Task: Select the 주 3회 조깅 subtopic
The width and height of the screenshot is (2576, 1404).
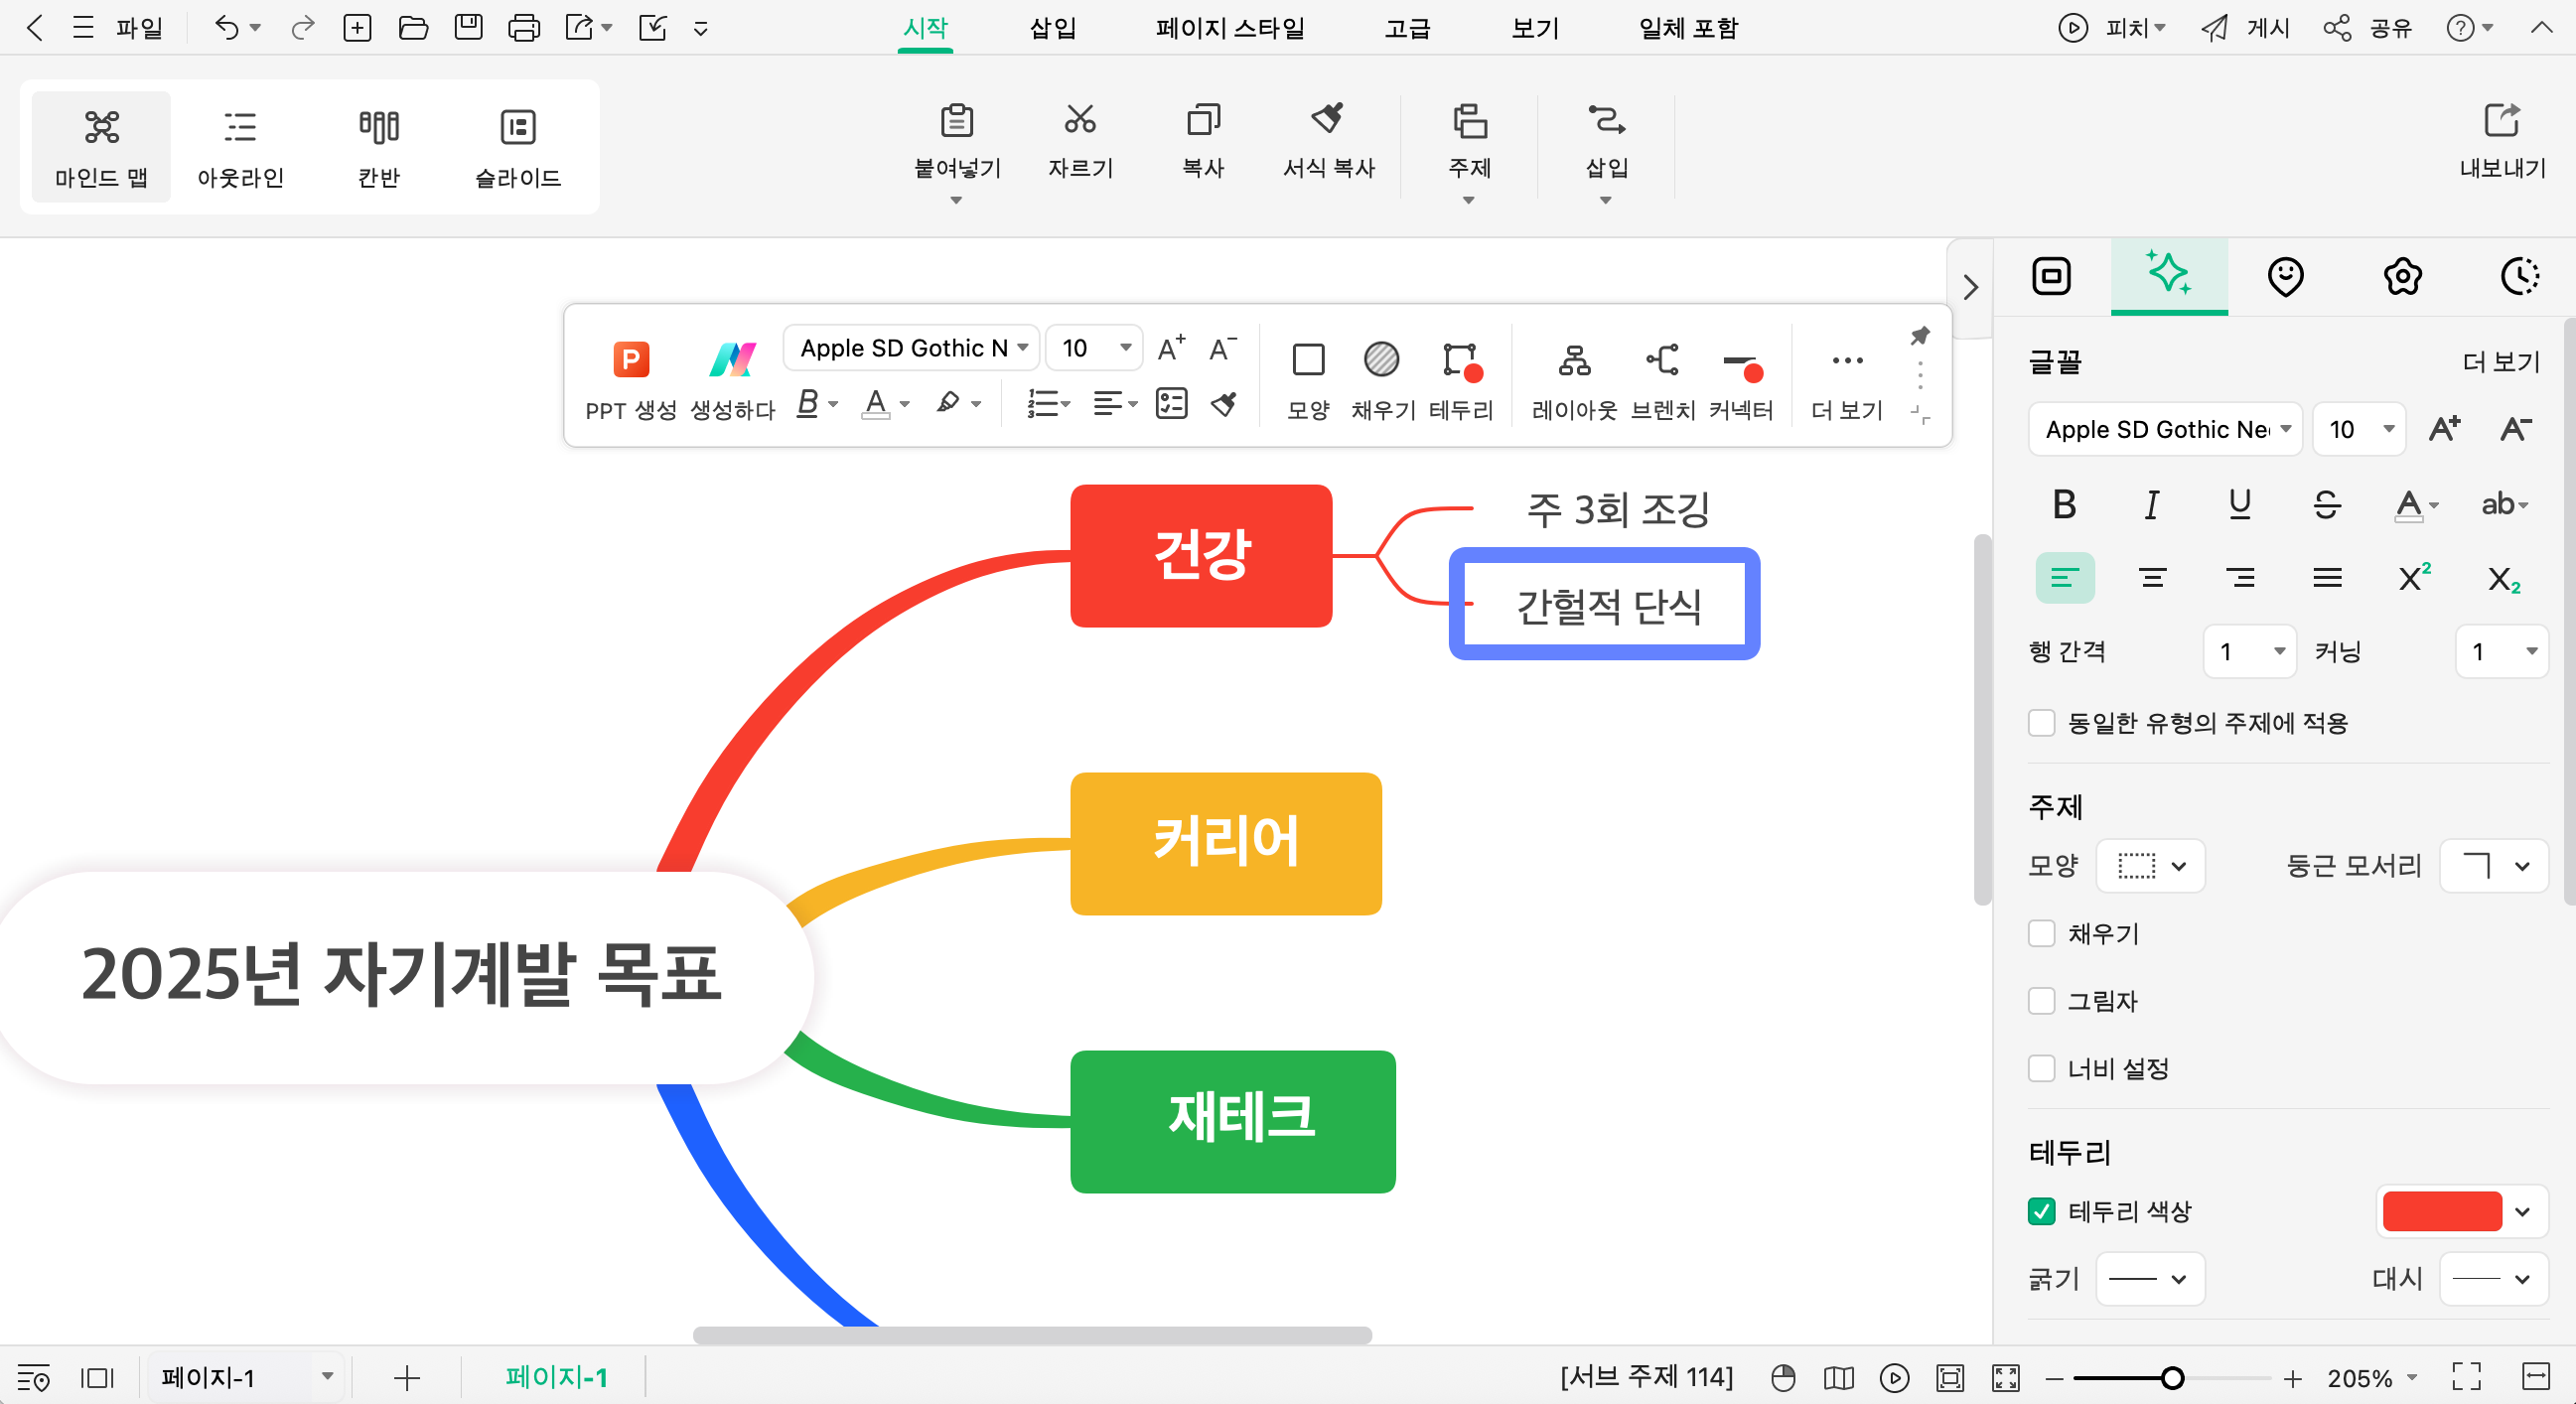Action: coord(1618,510)
